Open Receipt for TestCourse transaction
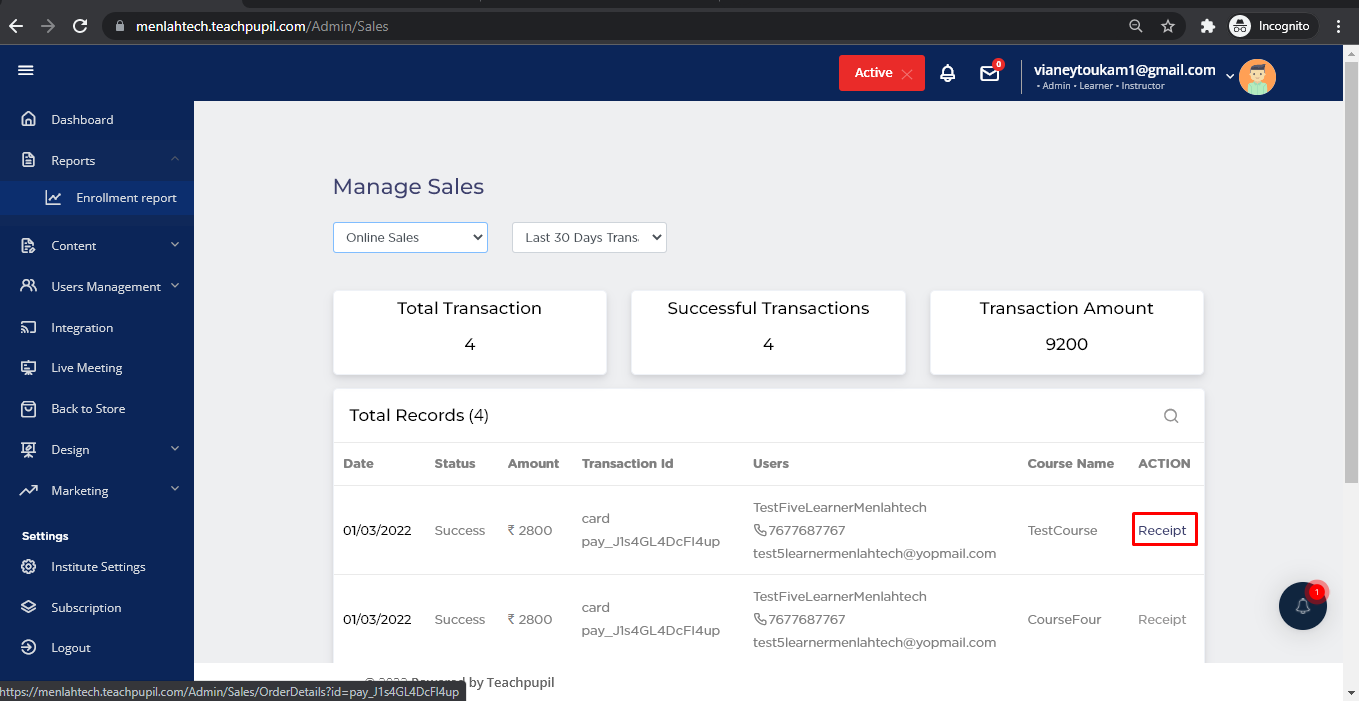The height and width of the screenshot is (701, 1359). click(x=1162, y=530)
